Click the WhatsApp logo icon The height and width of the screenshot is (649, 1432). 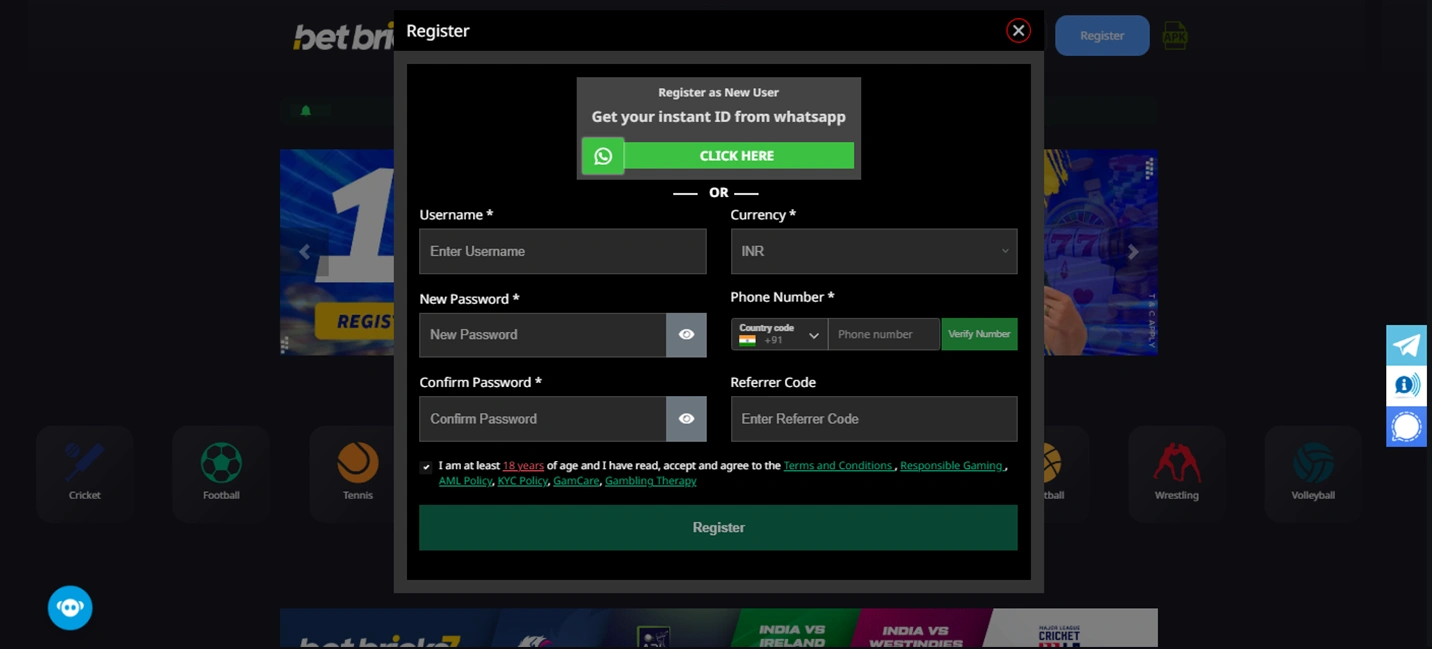coord(603,156)
